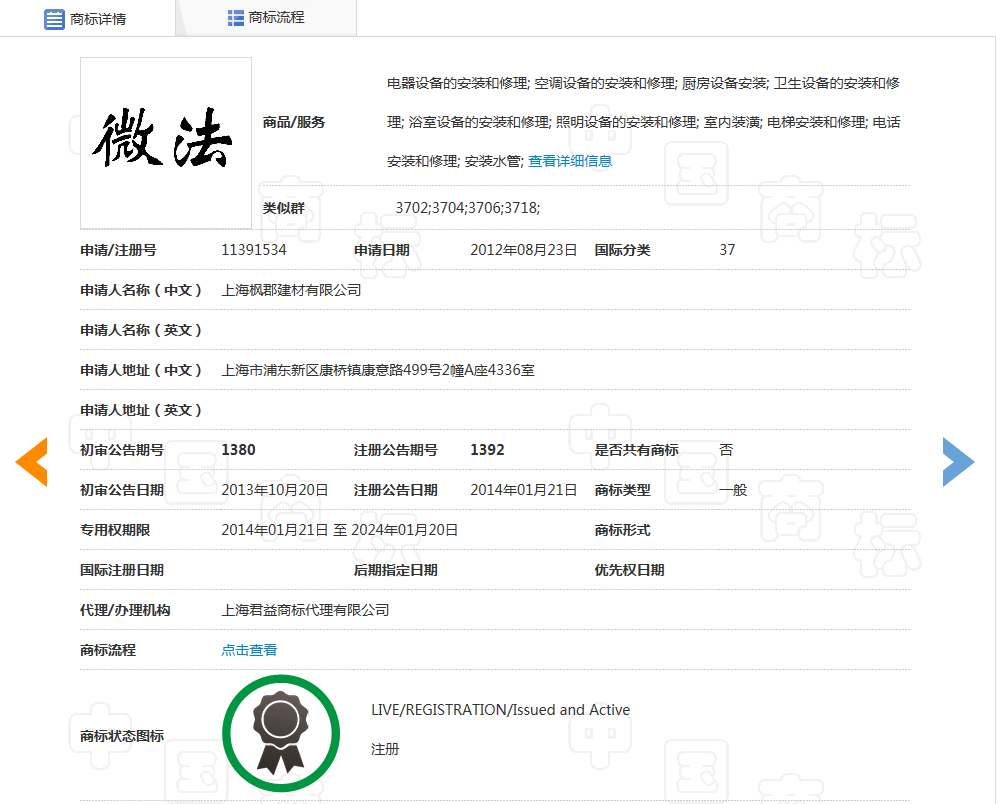
Task: Select applicant name 上海枫郡建材有限公司
Action: [x=291, y=290]
